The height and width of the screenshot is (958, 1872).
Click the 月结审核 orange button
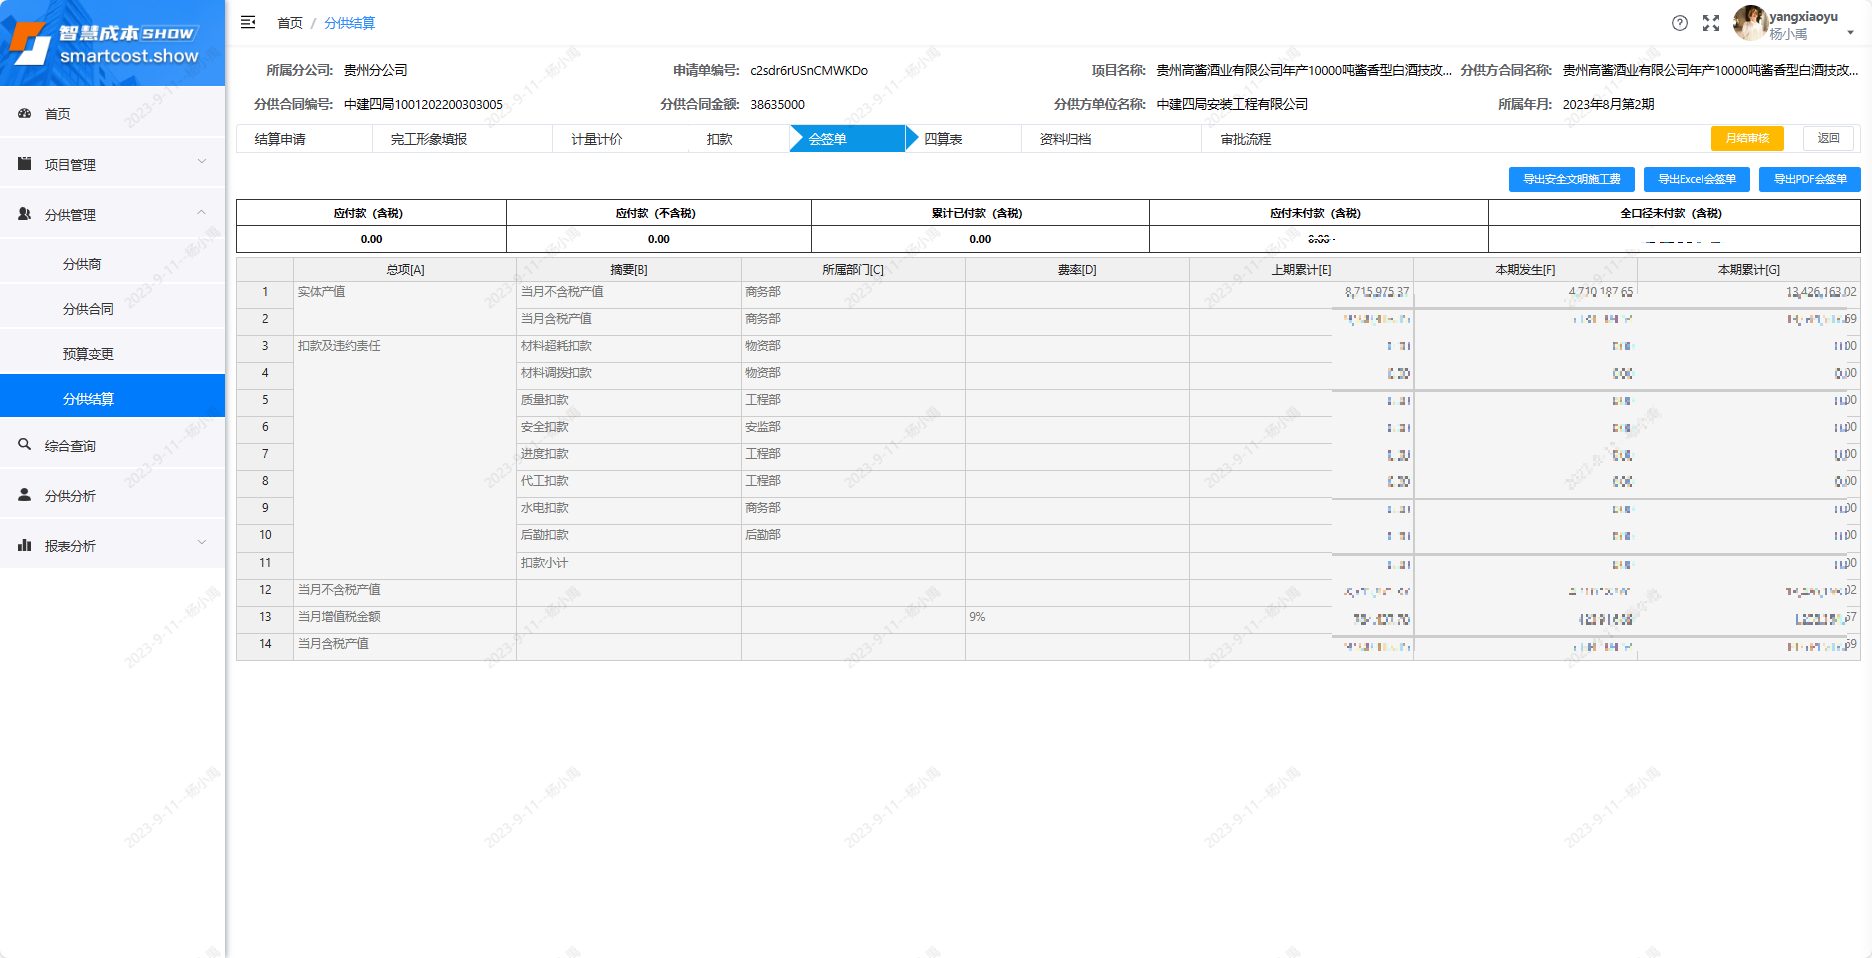[x=1747, y=138]
